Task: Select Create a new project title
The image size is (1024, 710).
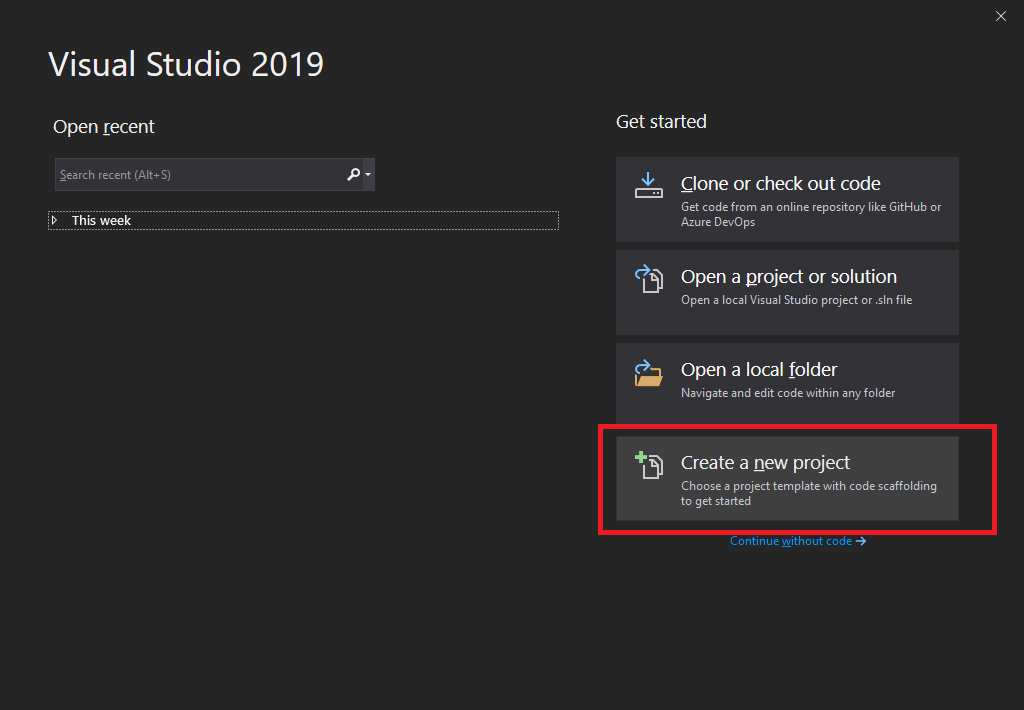Action: pos(765,462)
